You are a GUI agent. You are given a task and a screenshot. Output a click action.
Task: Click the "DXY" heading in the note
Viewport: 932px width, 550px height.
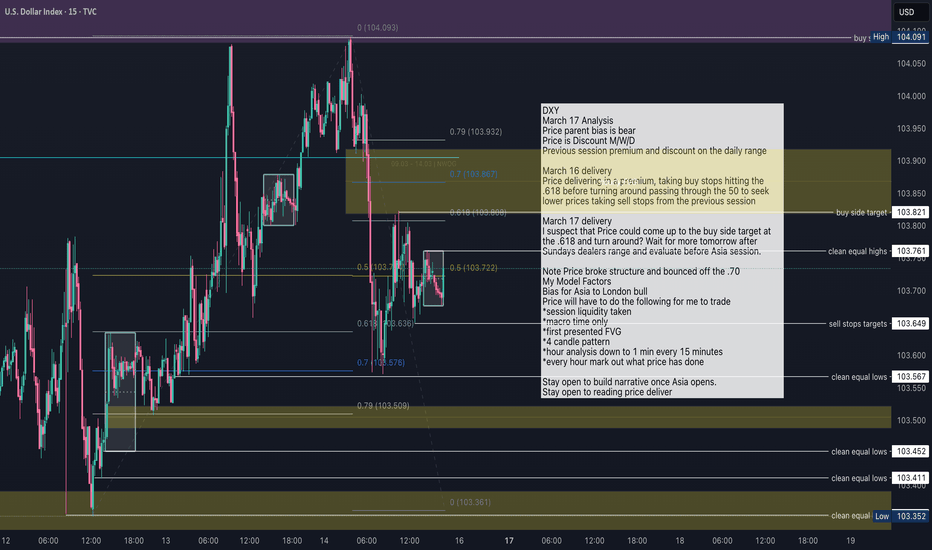point(550,111)
